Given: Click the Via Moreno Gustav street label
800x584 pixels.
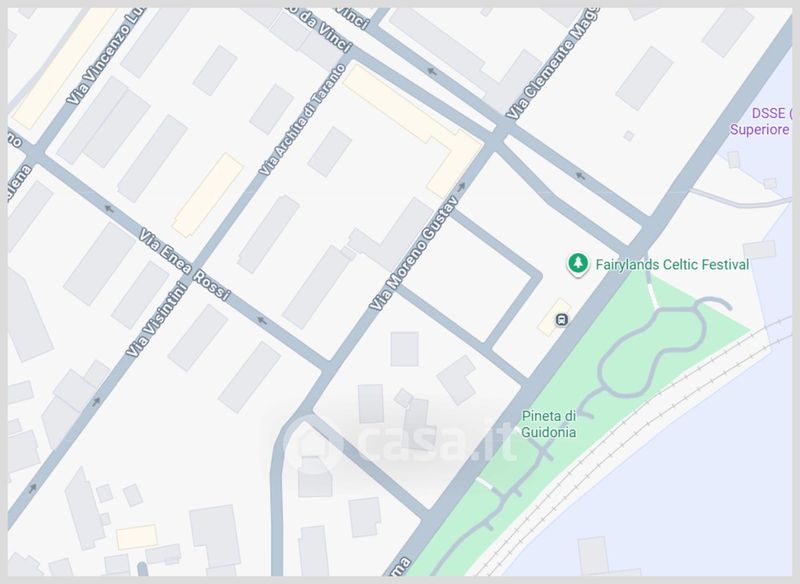Looking at the screenshot, I should tap(413, 252).
